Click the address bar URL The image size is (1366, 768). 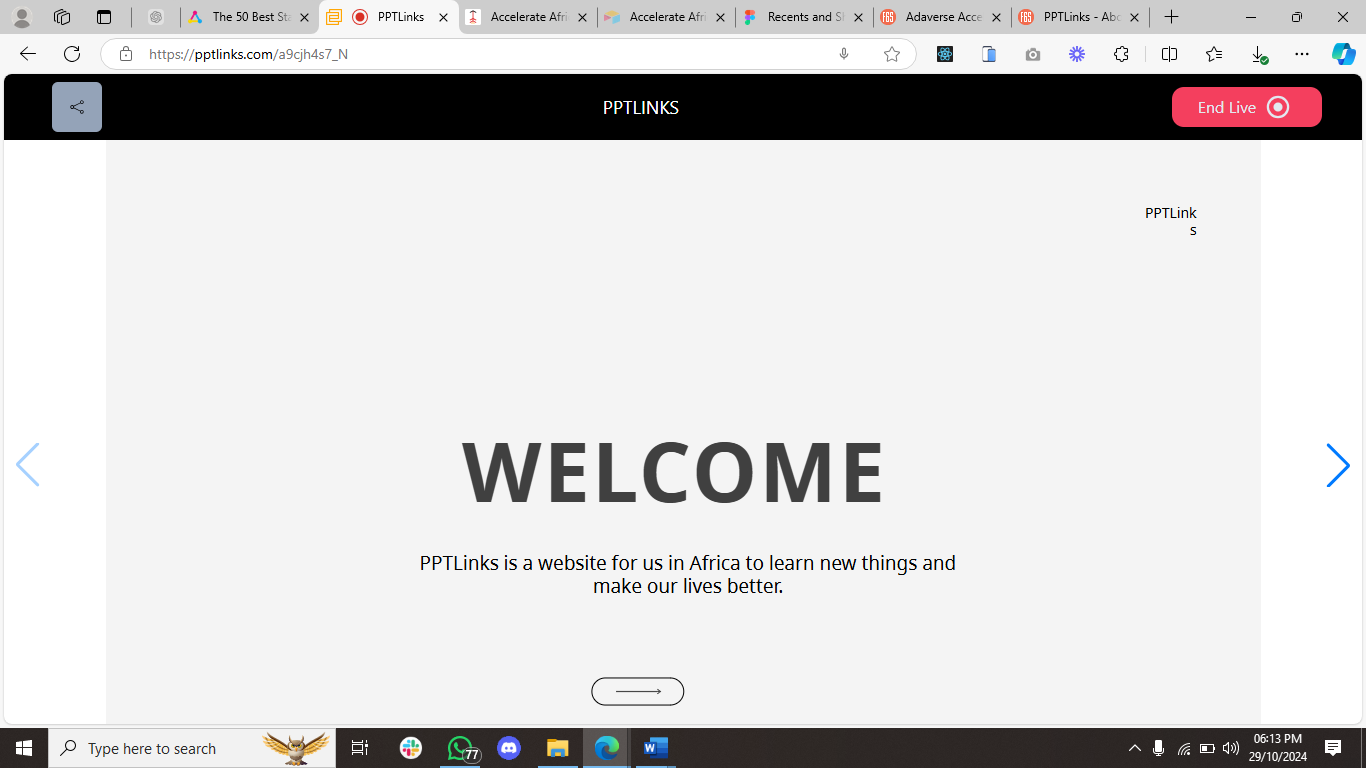pos(248,54)
